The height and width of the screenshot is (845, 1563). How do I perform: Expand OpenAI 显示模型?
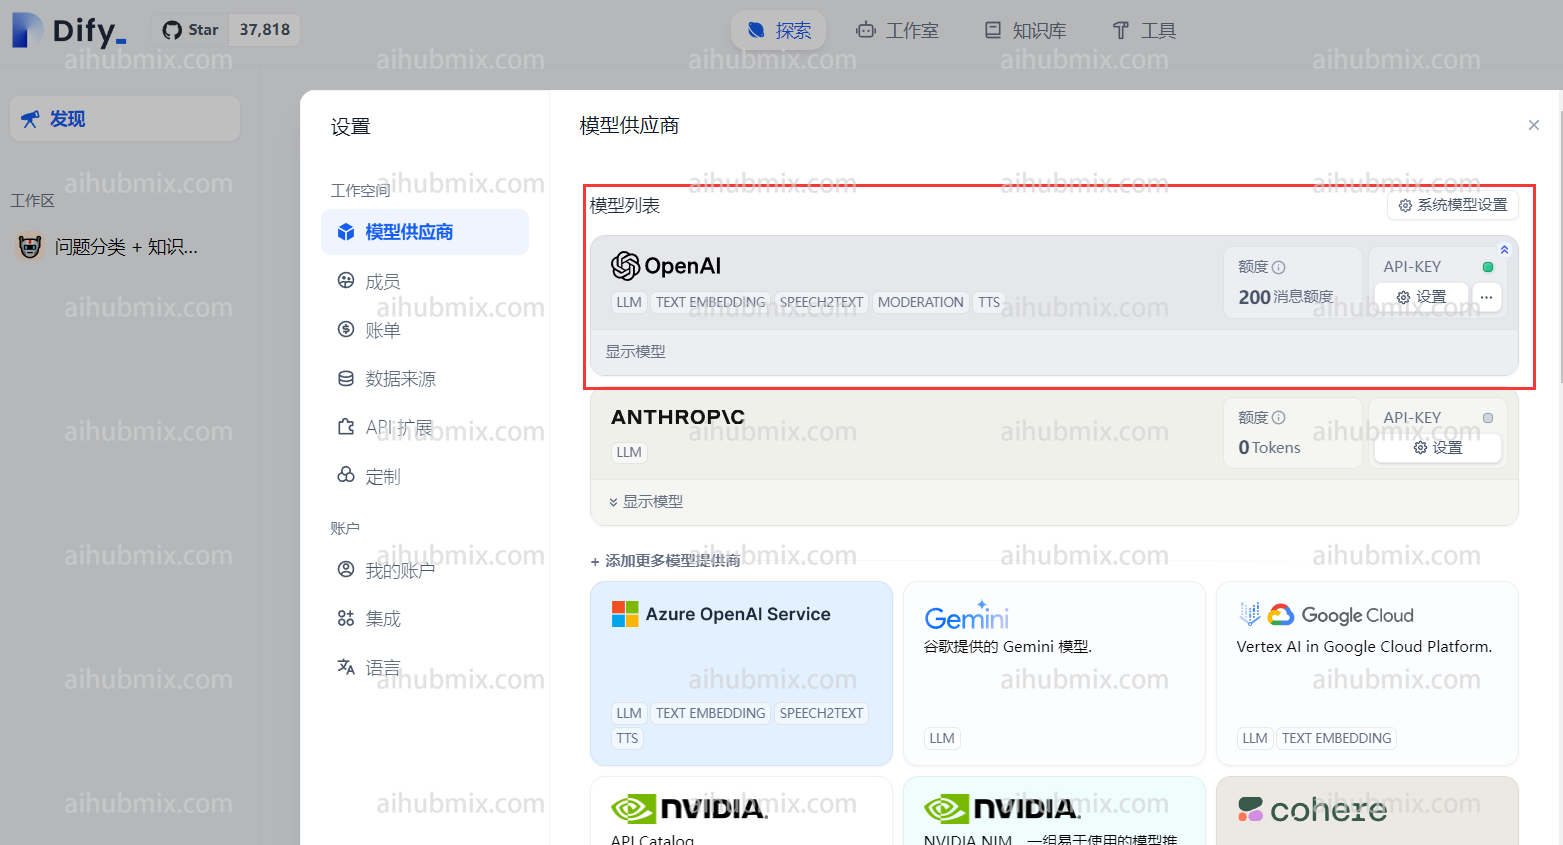pos(636,352)
